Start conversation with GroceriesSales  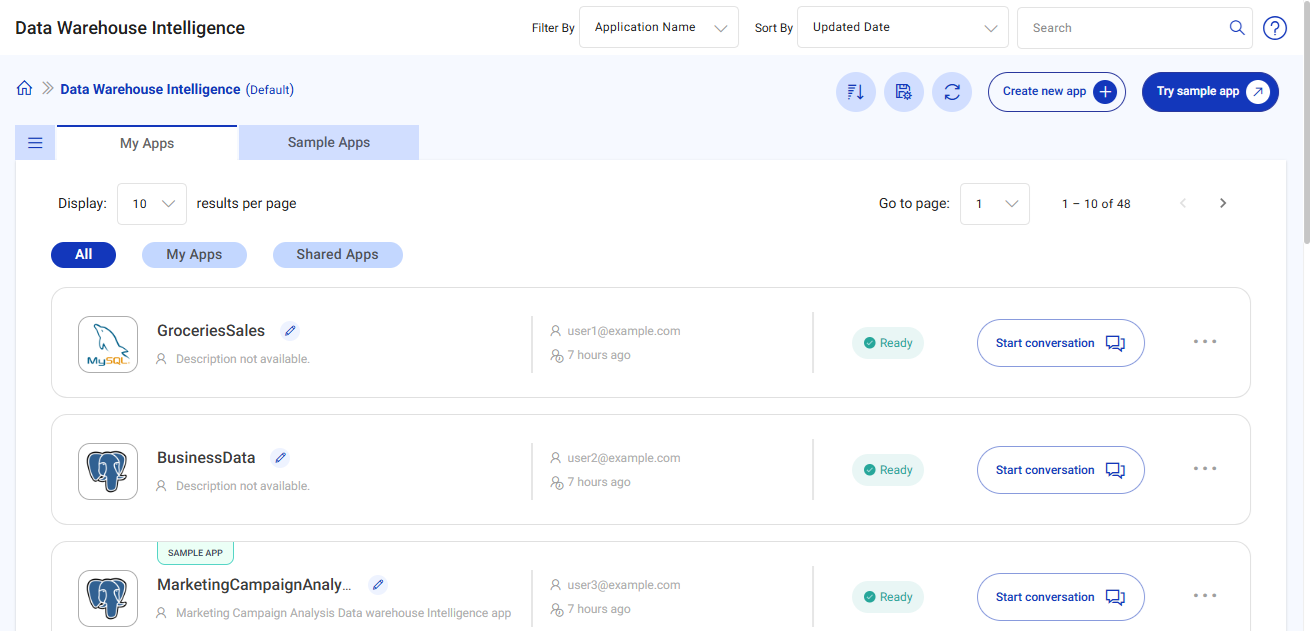pos(1060,342)
